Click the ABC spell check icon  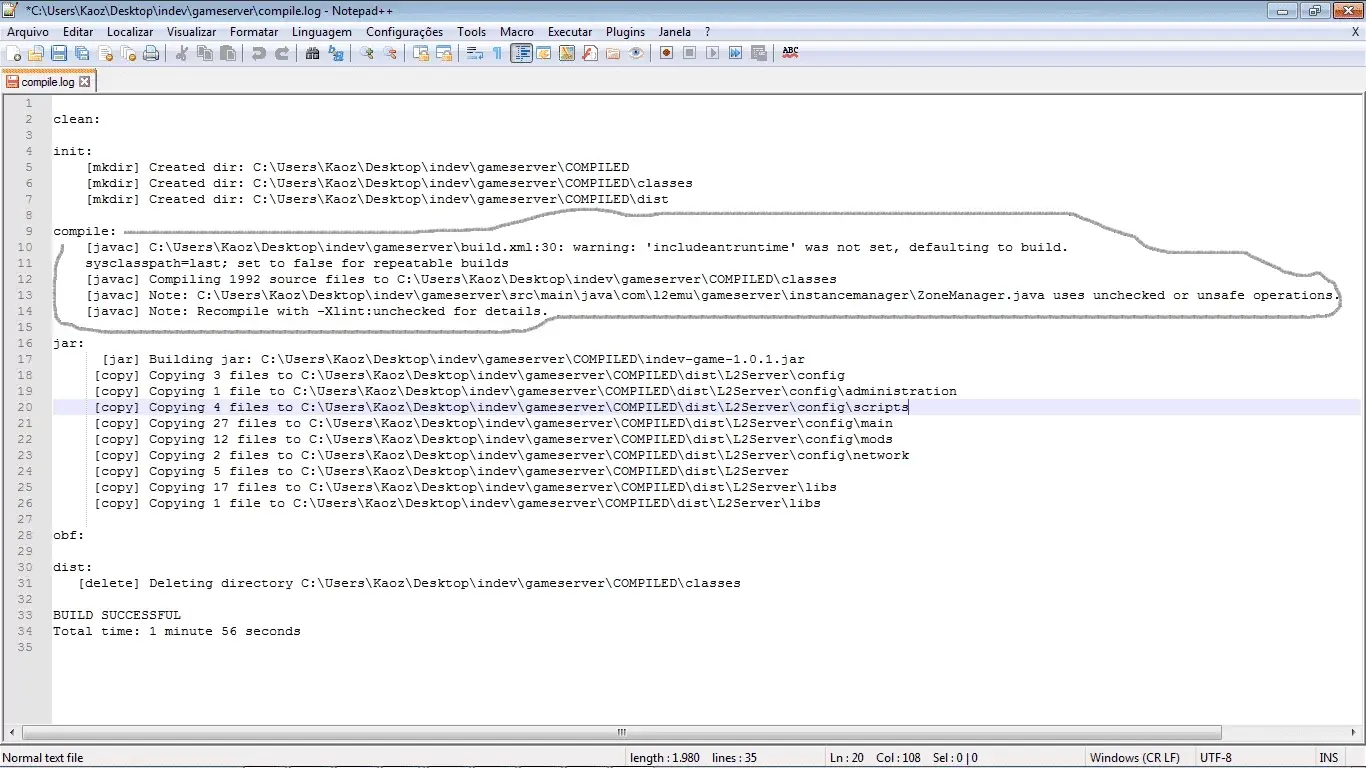[790, 53]
